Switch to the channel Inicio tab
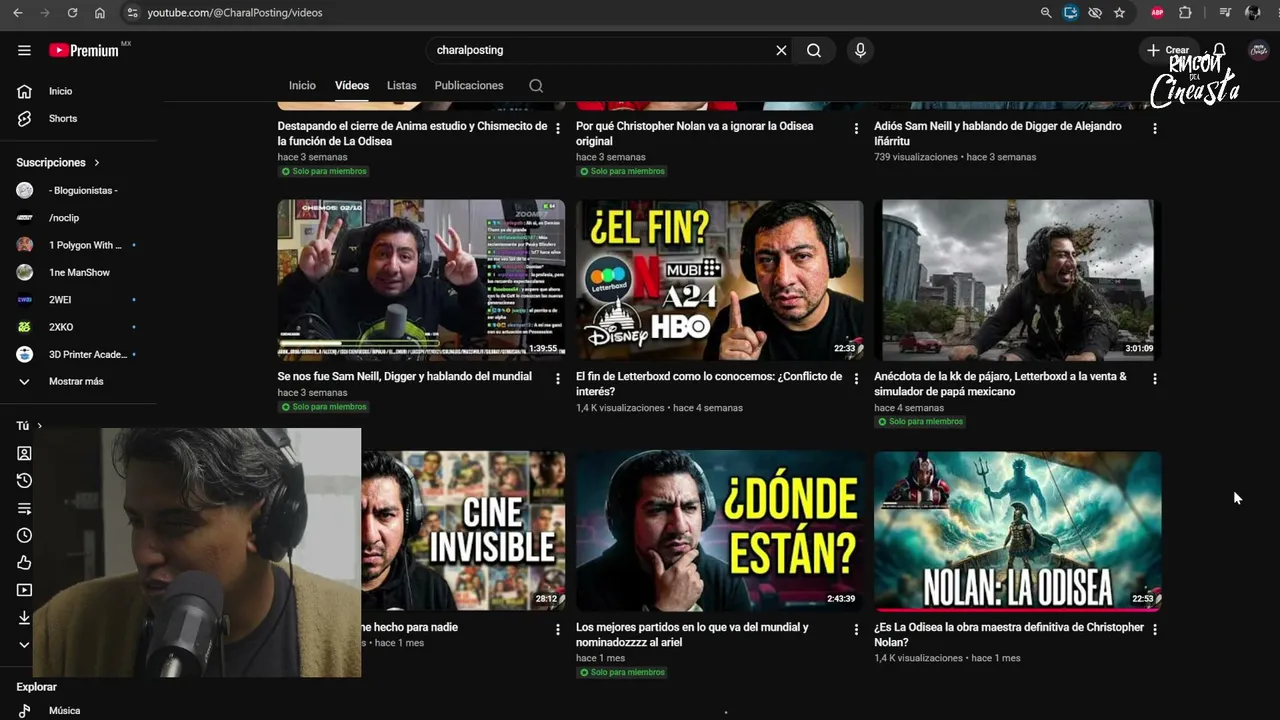This screenshot has height=720, width=1280. coord(302,86)
